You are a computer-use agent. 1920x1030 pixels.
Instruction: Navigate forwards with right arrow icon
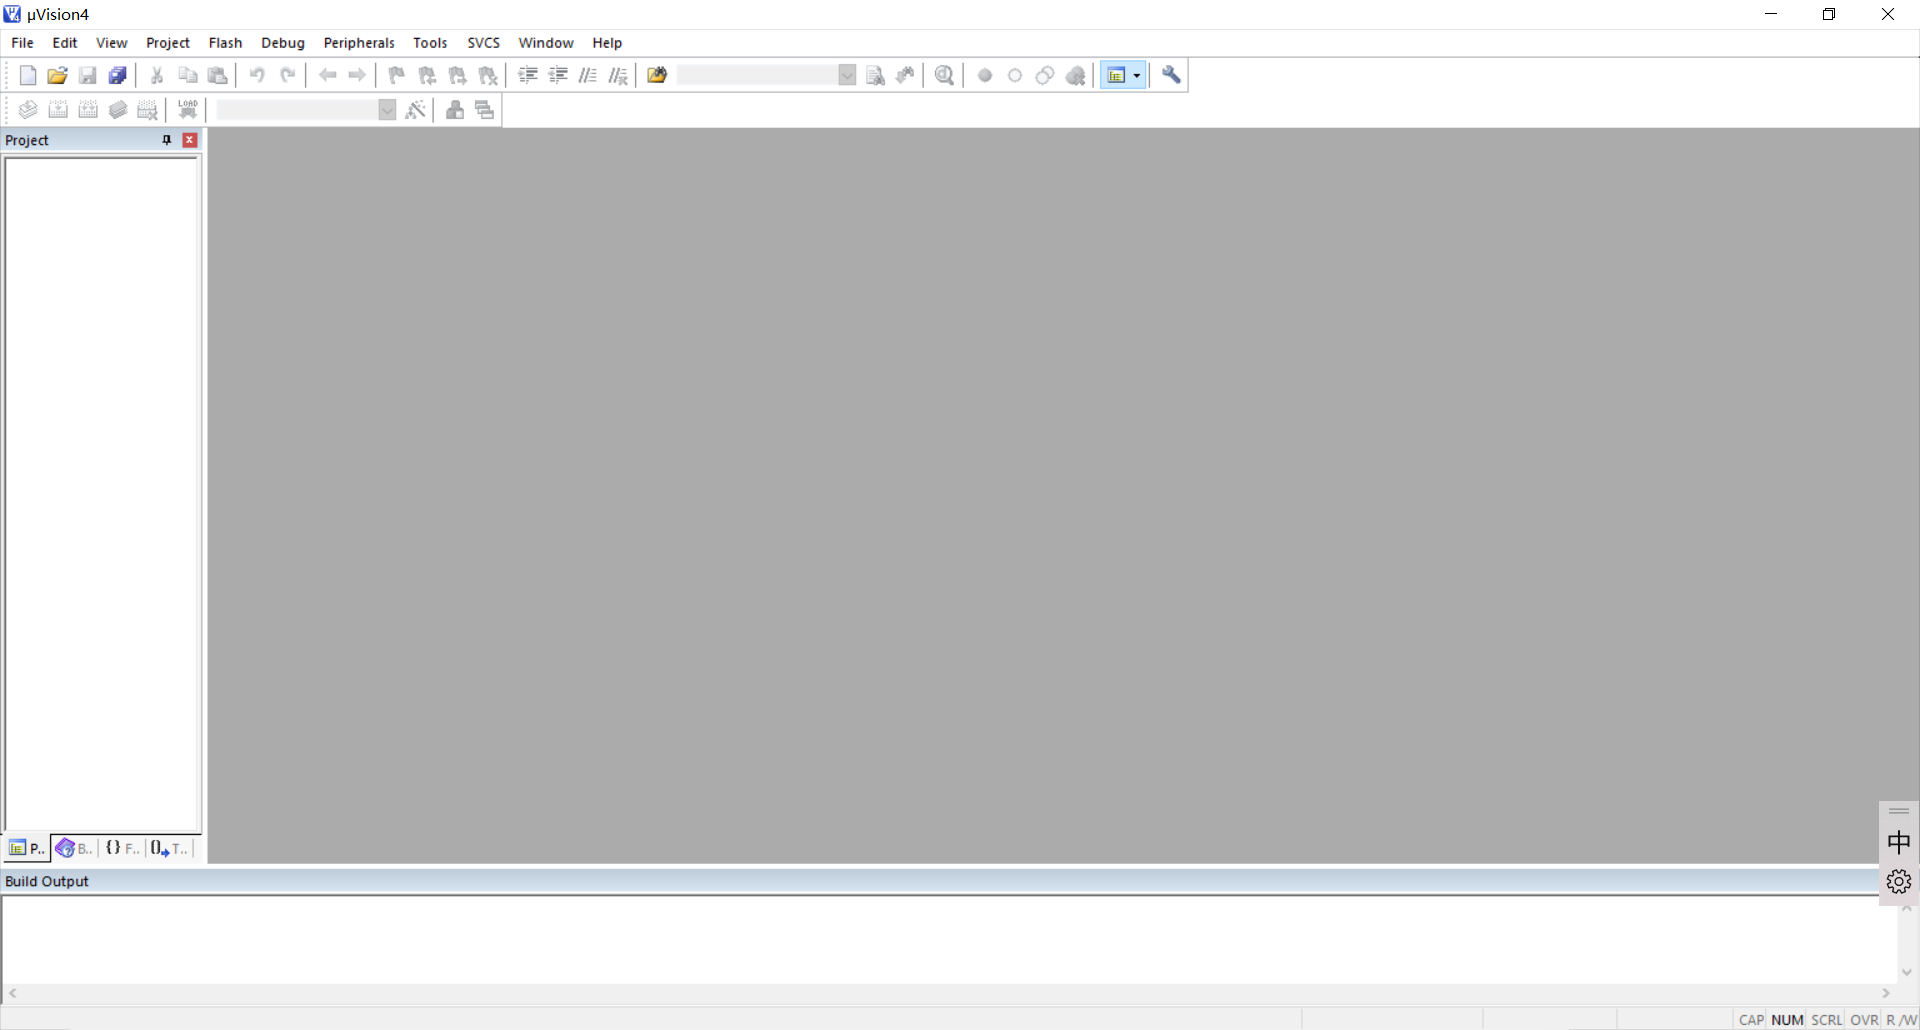(357, 75)
